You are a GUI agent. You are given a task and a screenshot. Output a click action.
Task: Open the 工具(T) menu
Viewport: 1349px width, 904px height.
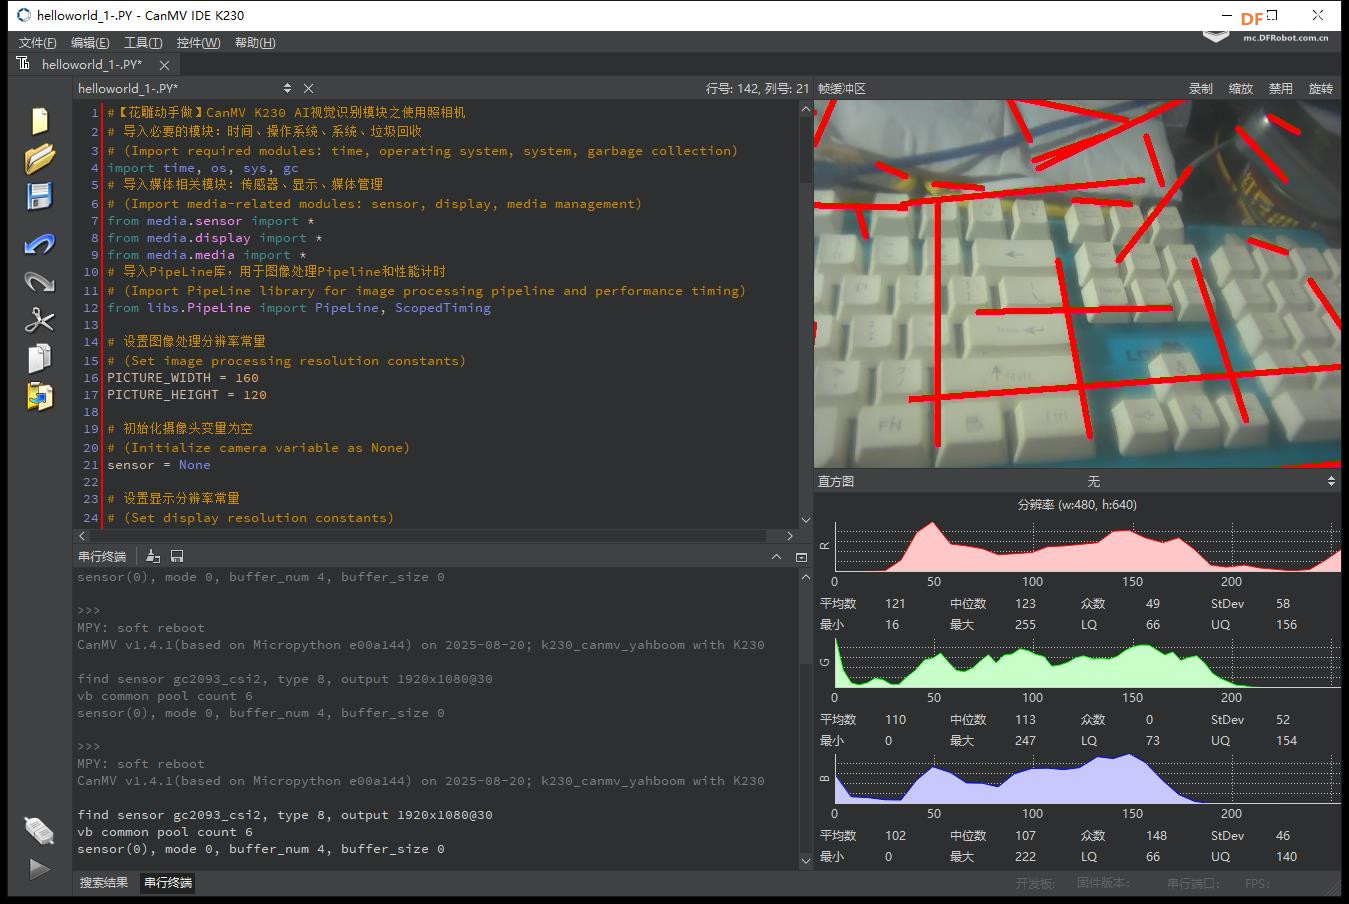(142, 43)
